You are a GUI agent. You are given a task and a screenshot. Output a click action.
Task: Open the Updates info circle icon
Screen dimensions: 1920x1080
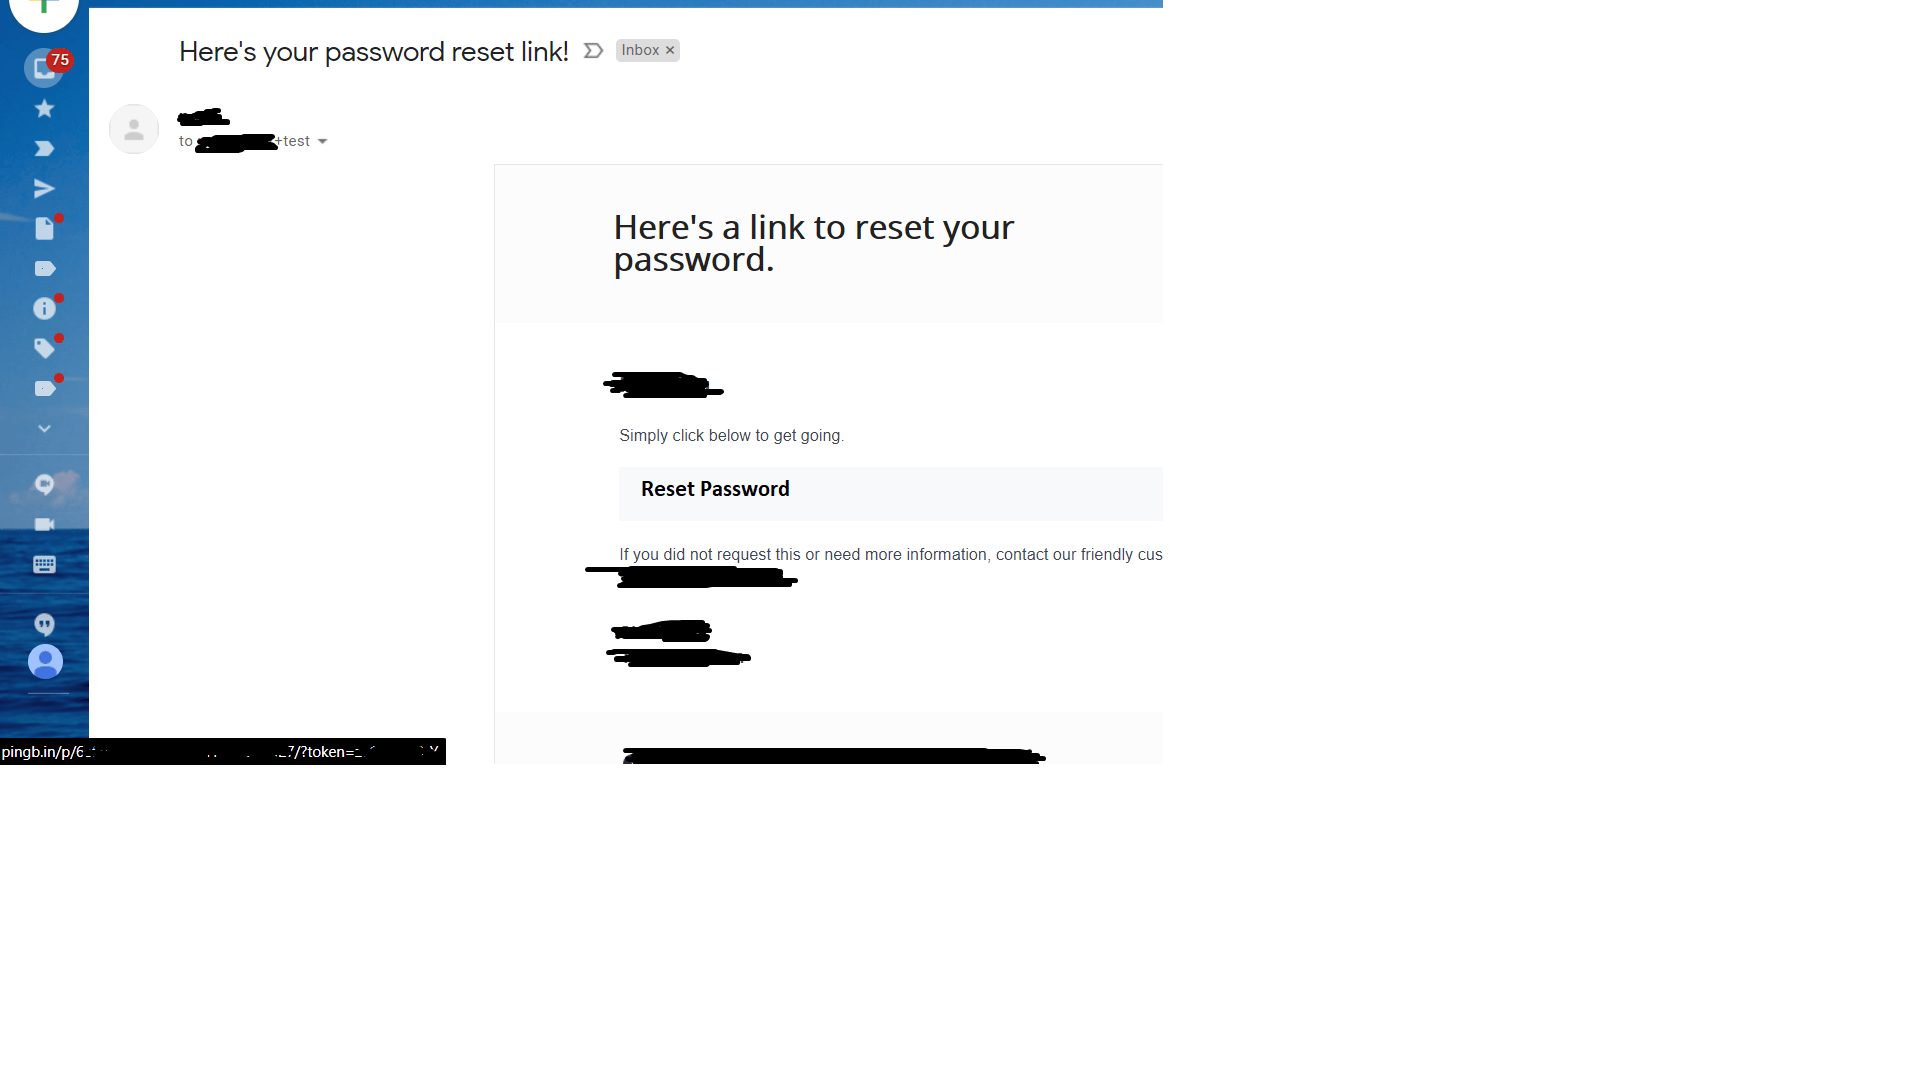[44, 308]
